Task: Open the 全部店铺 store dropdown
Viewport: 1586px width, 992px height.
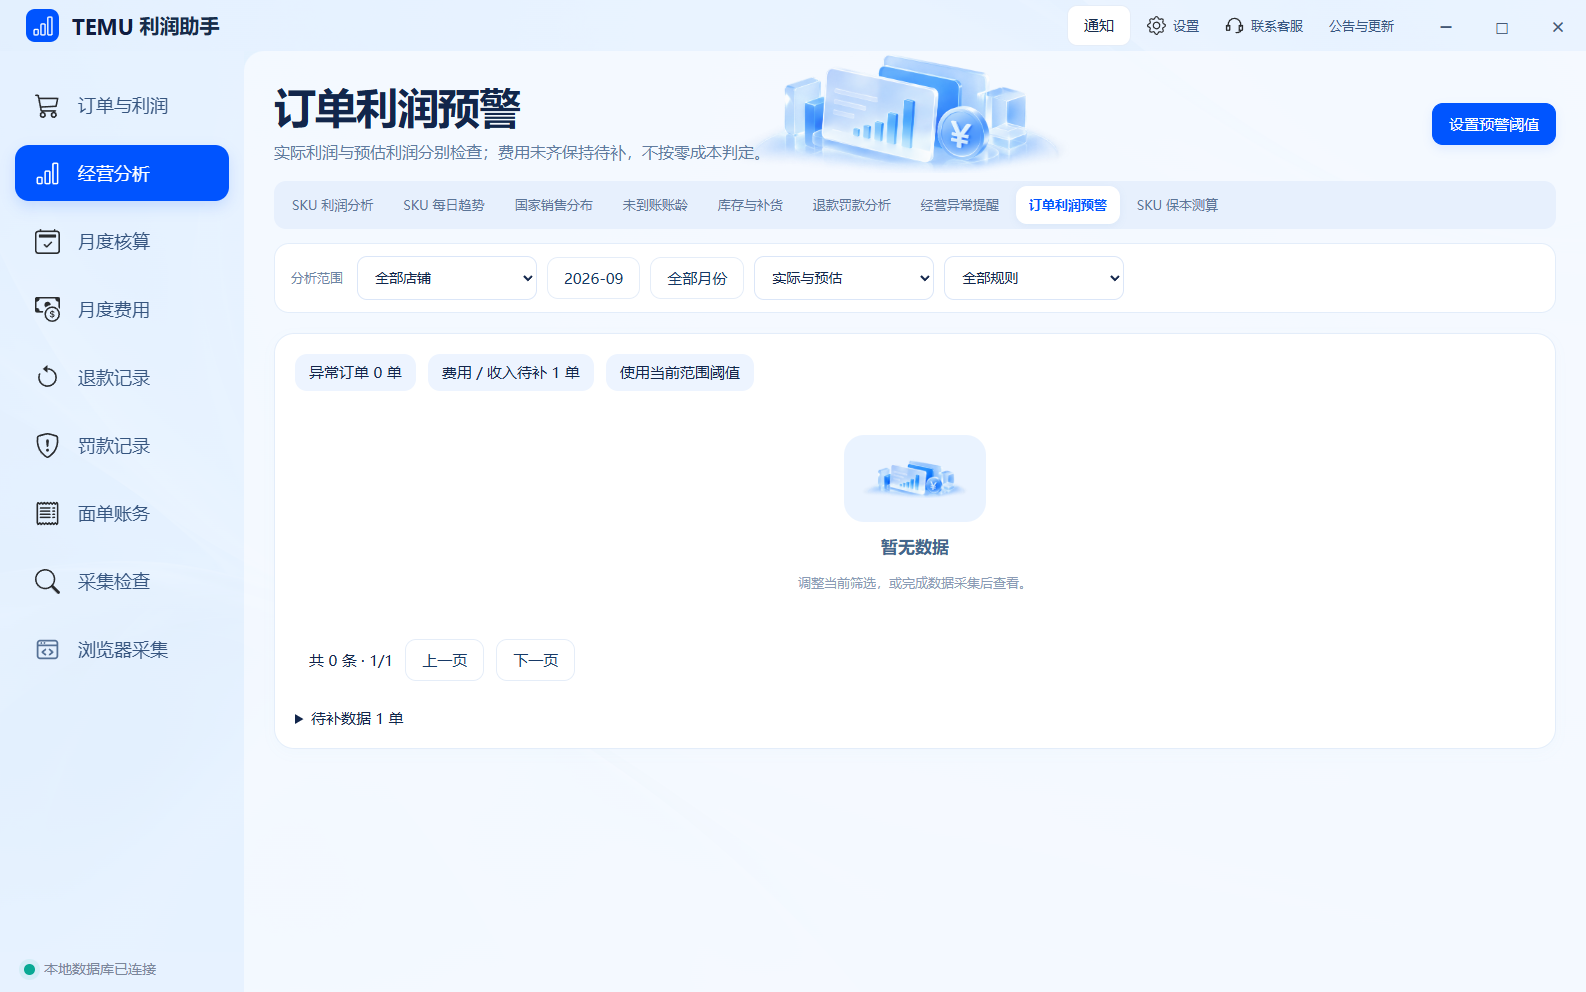Action: point(447,278)
